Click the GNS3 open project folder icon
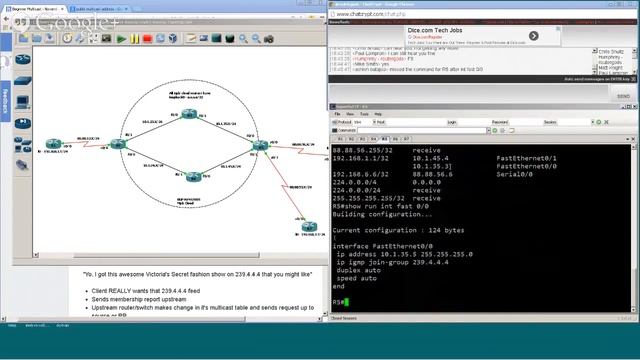This screenshot has height=360, width=640. tap(37, 39)
